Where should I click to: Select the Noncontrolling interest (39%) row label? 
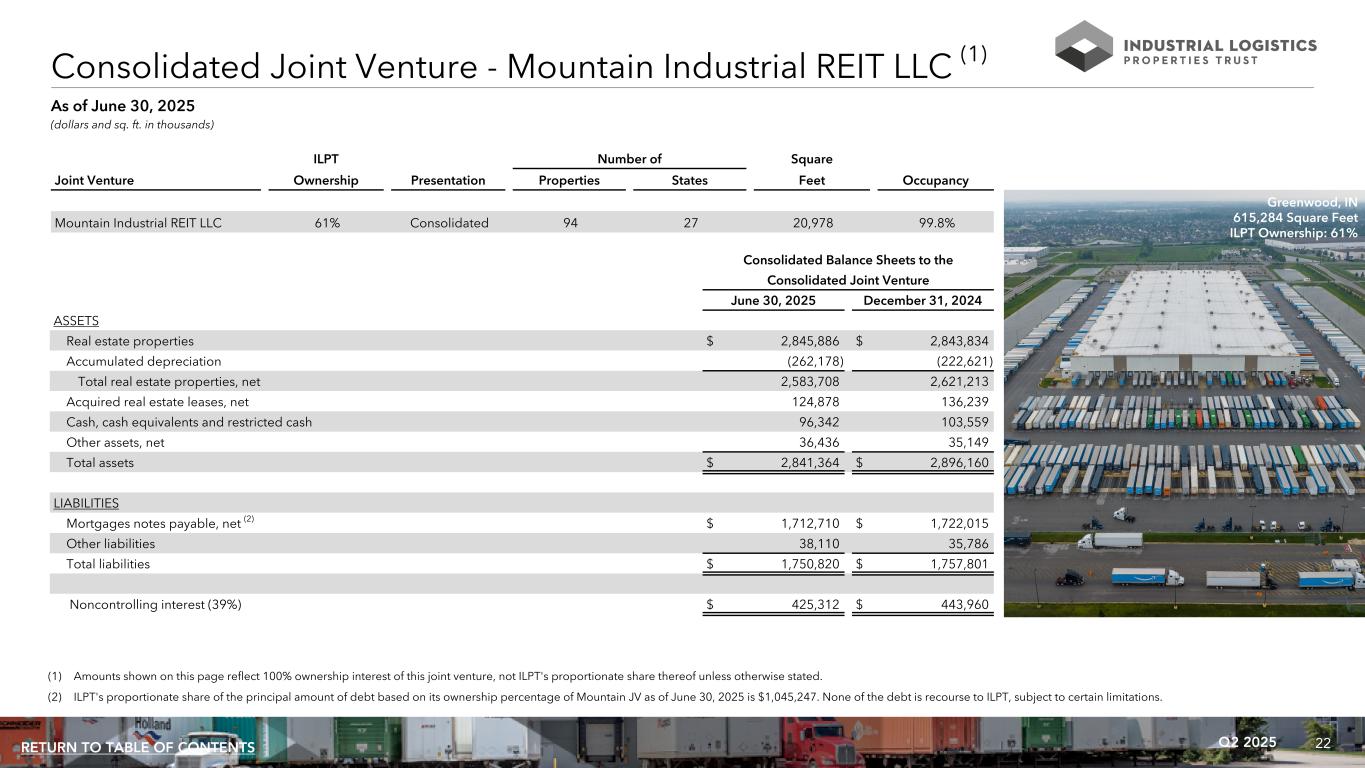pos(155,604)
